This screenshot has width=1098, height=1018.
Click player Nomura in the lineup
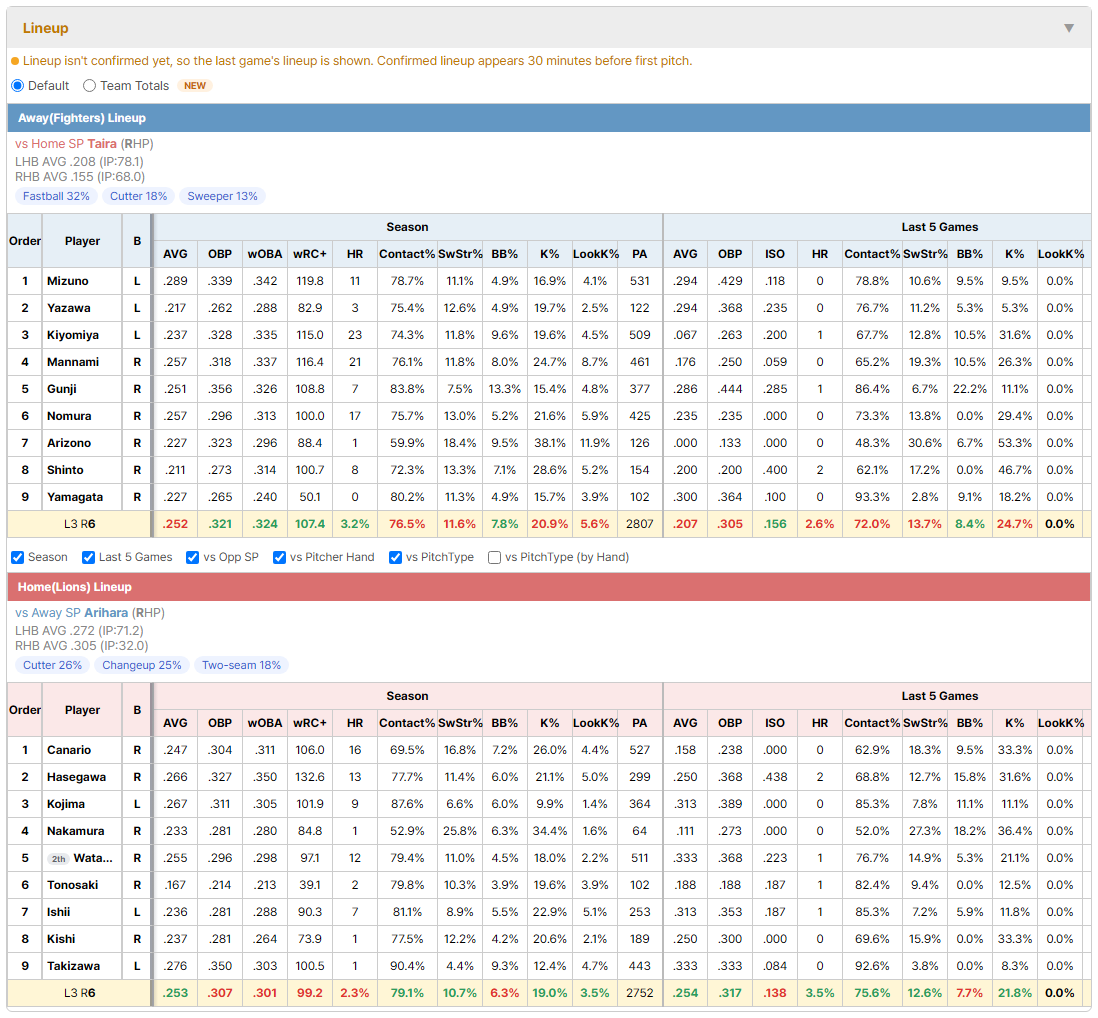pos(69,416)
